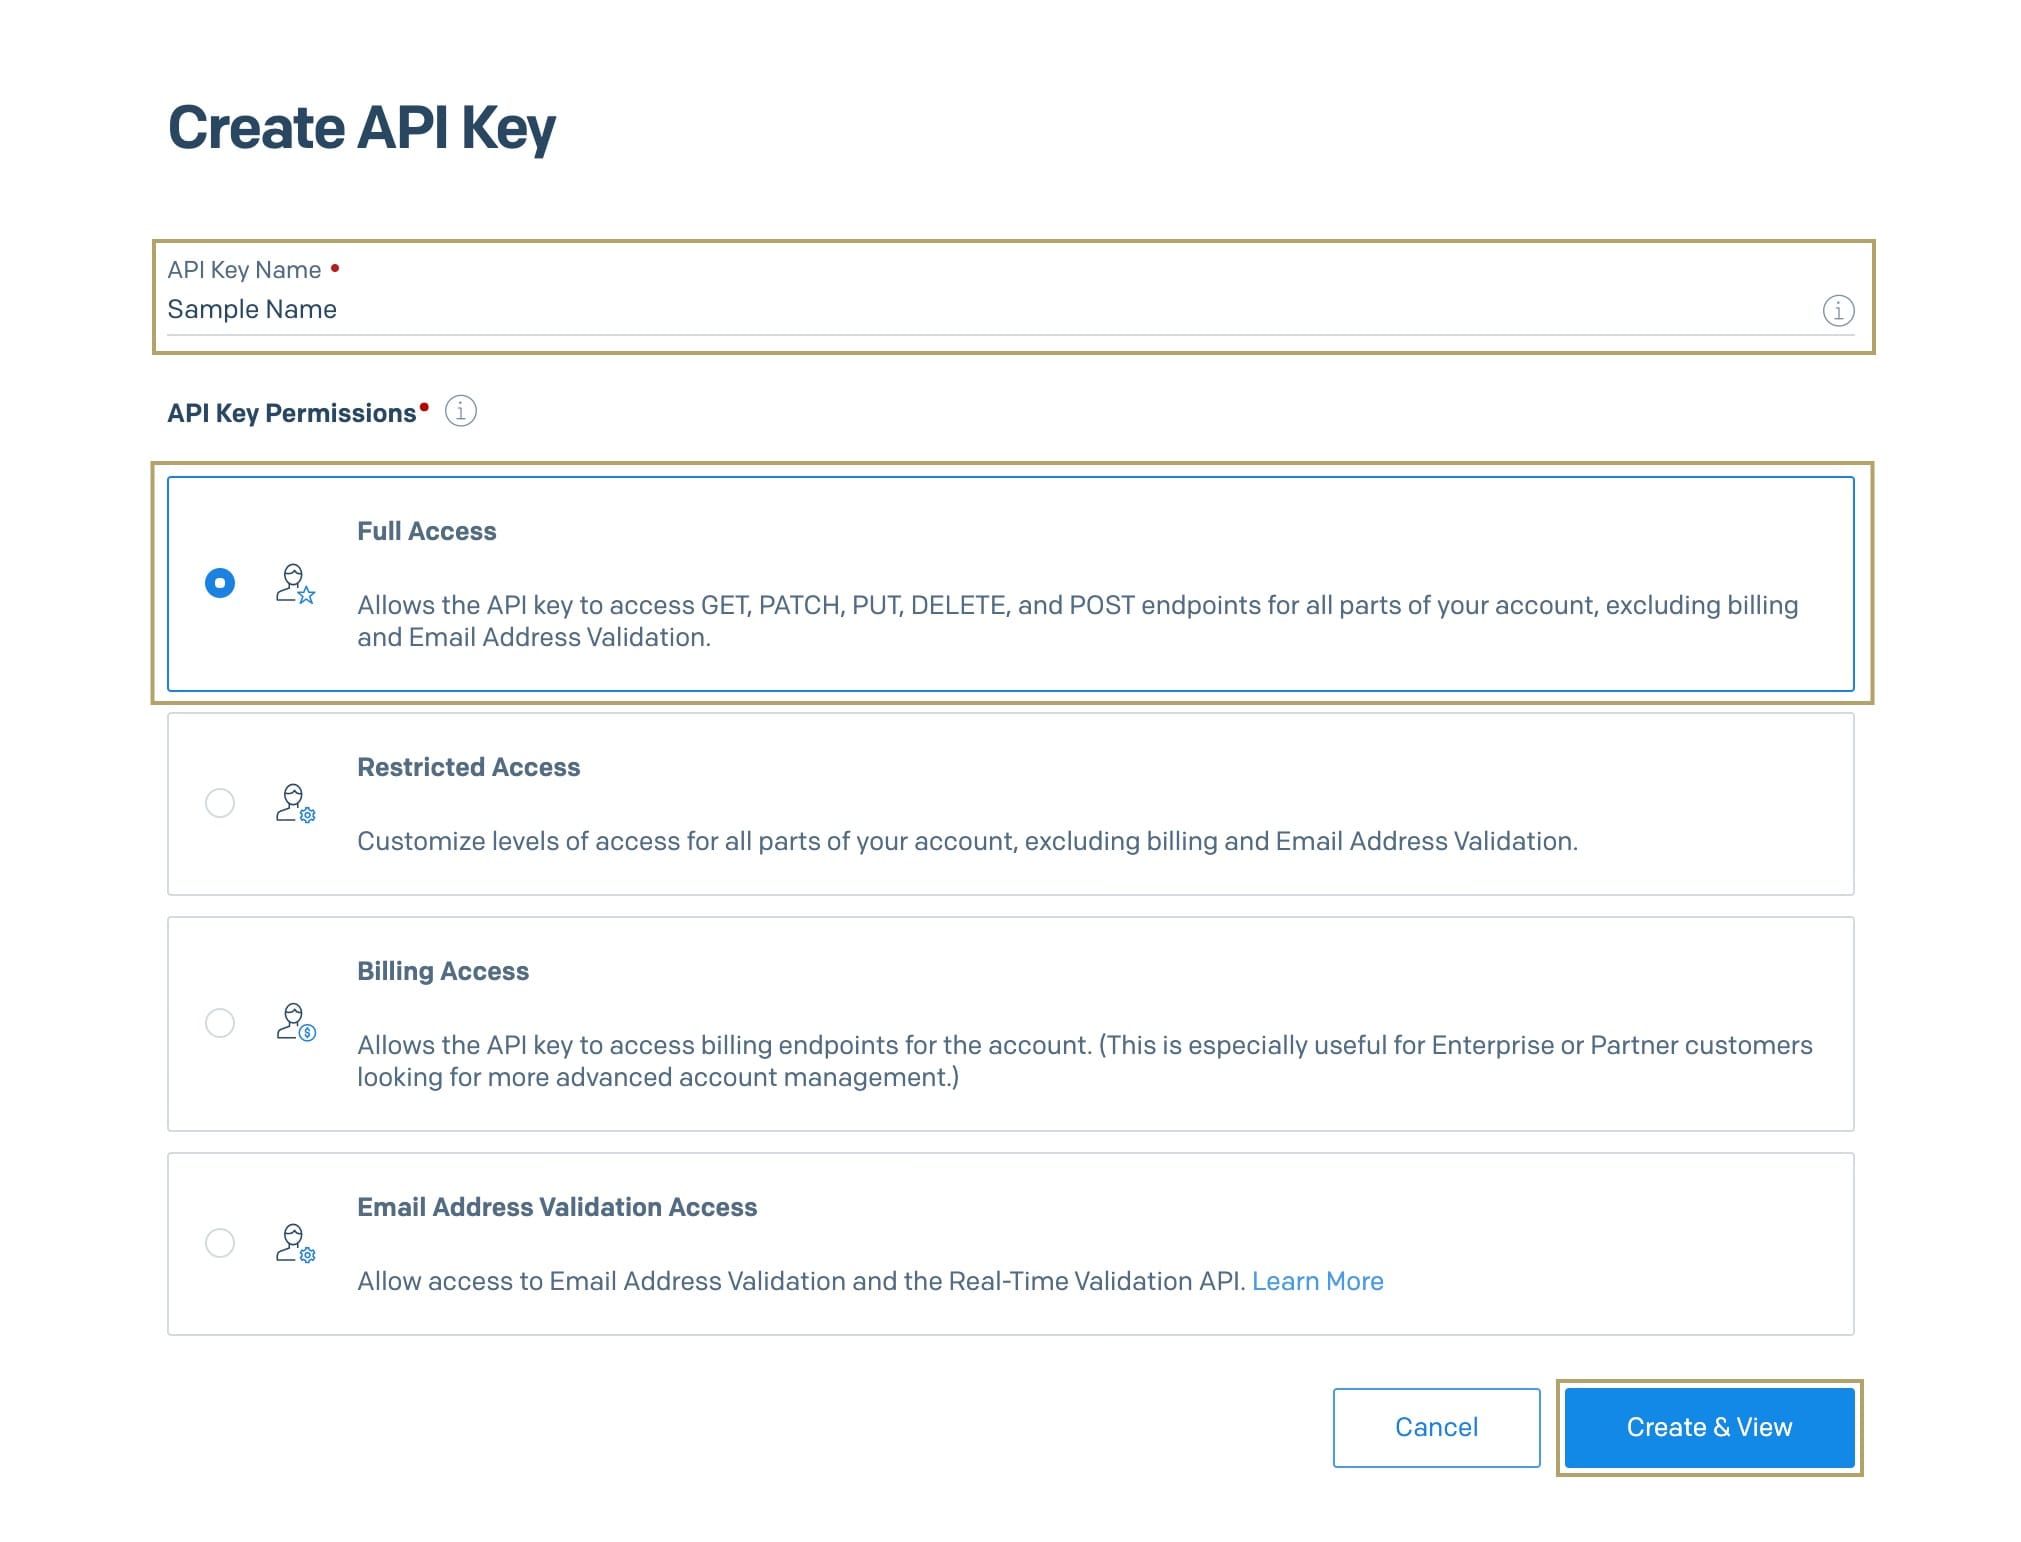The image size is (2021, 1542).
Task: Click the Full Access user star icon
Action: click(x=296, y=584)
